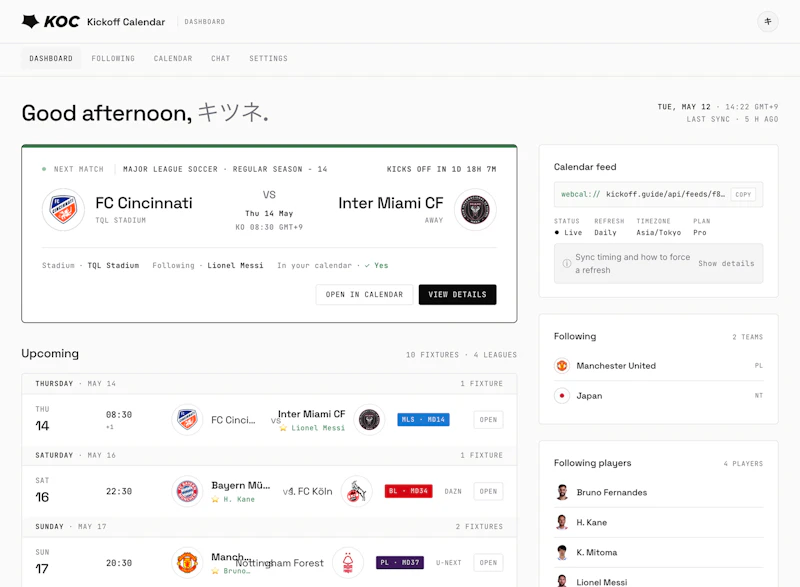Click the 'Lionel Messi' following label in match card

click(x=235, y=266)
